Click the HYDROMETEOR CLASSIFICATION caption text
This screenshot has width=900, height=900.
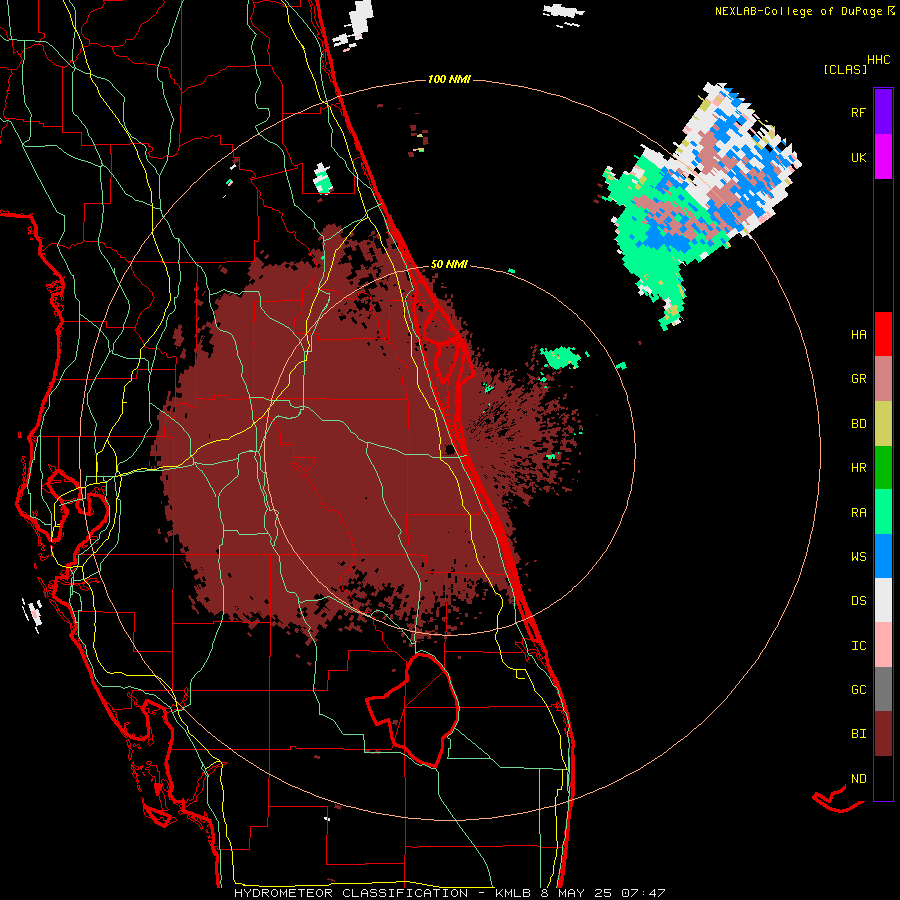coord(351,893)
